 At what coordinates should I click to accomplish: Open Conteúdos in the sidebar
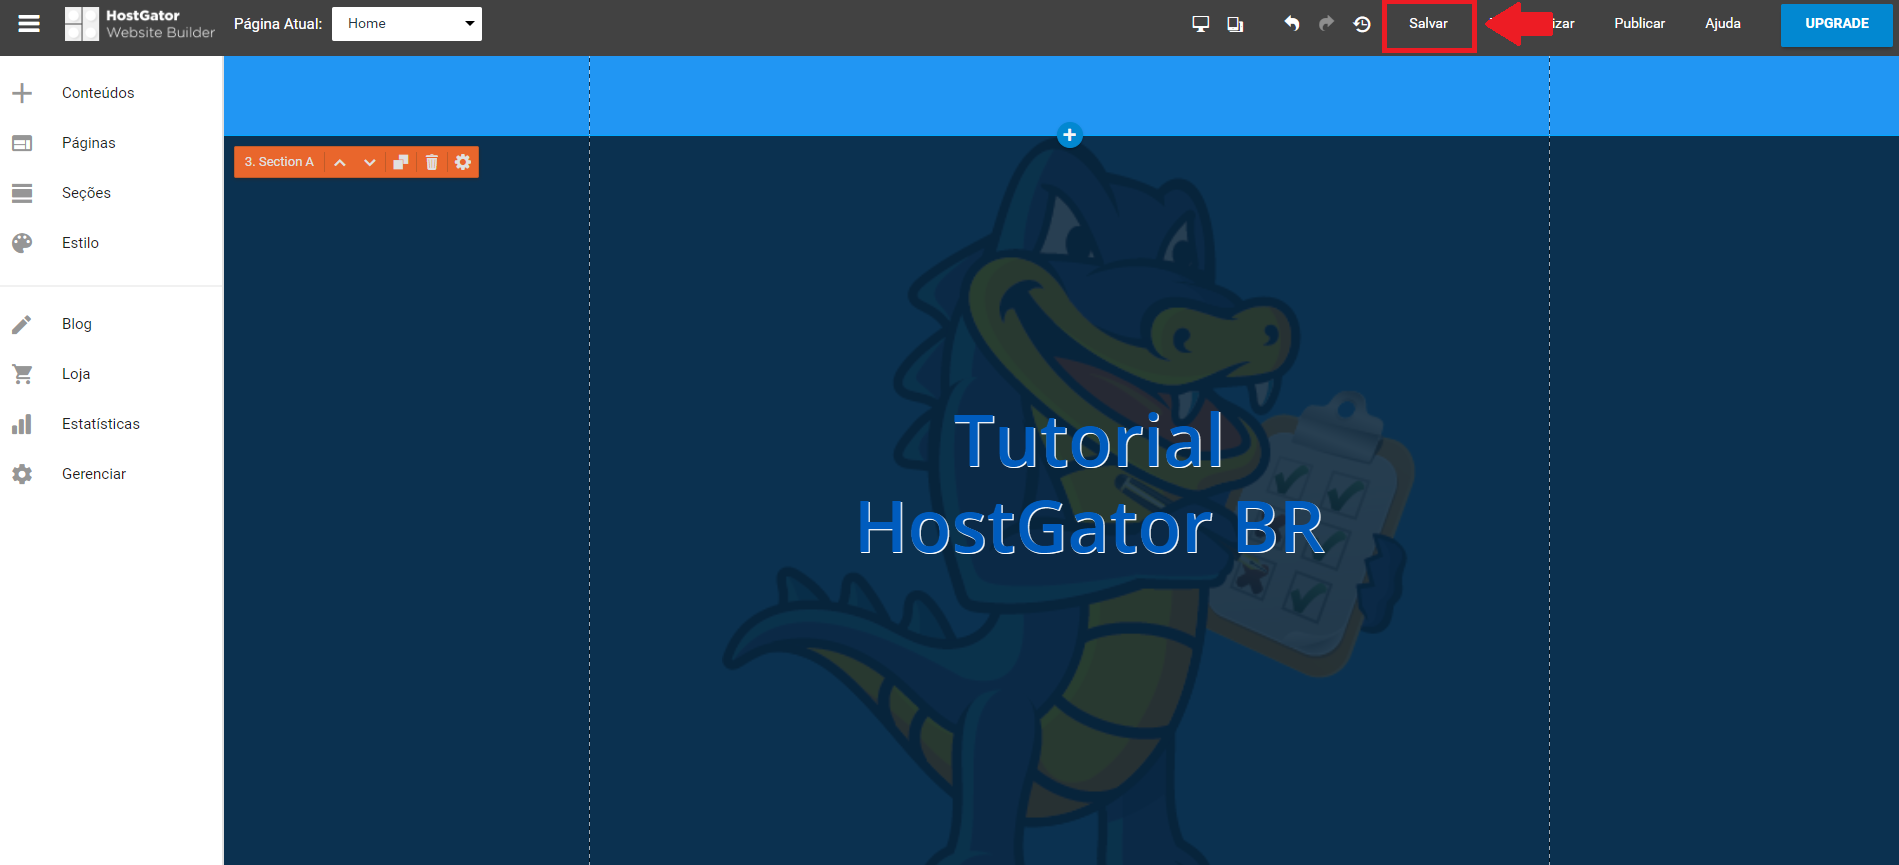(98, 93)
